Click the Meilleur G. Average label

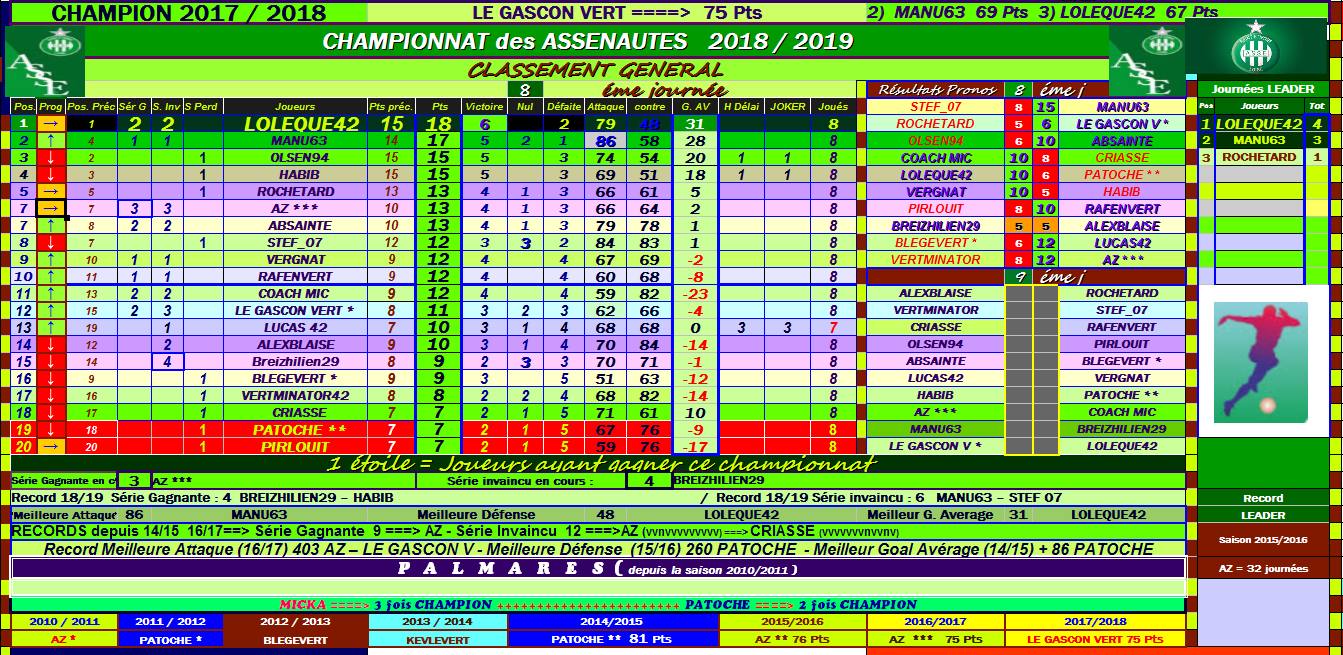[x=930, y=514]
